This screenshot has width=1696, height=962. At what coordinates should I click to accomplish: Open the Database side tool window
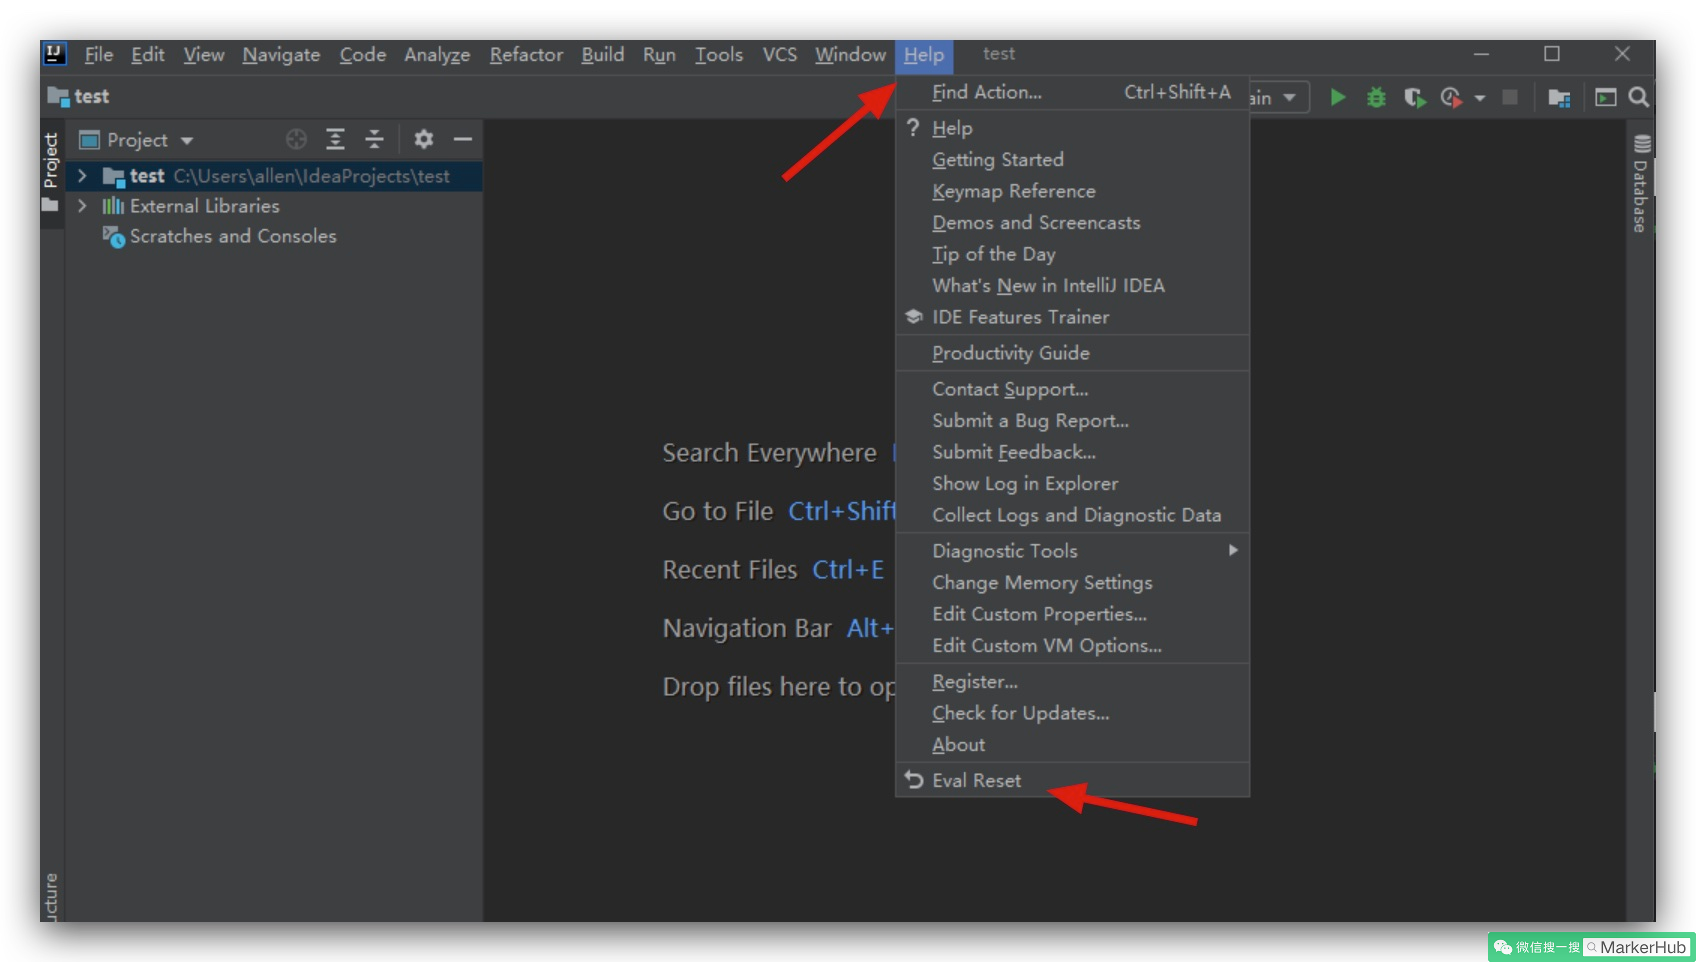tap(1641, 183)
